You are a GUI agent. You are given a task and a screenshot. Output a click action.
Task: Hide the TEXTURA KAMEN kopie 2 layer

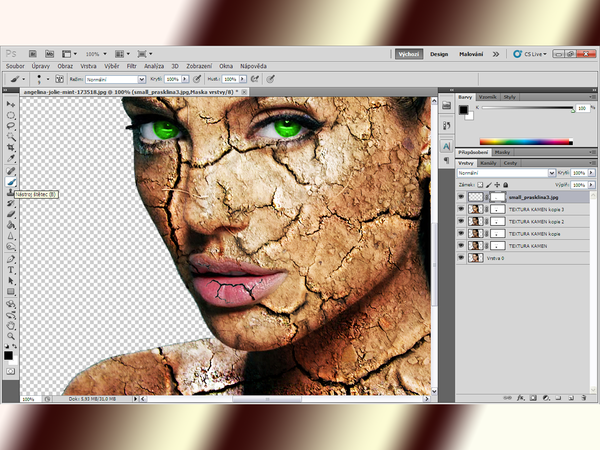(x=461, y=221)
